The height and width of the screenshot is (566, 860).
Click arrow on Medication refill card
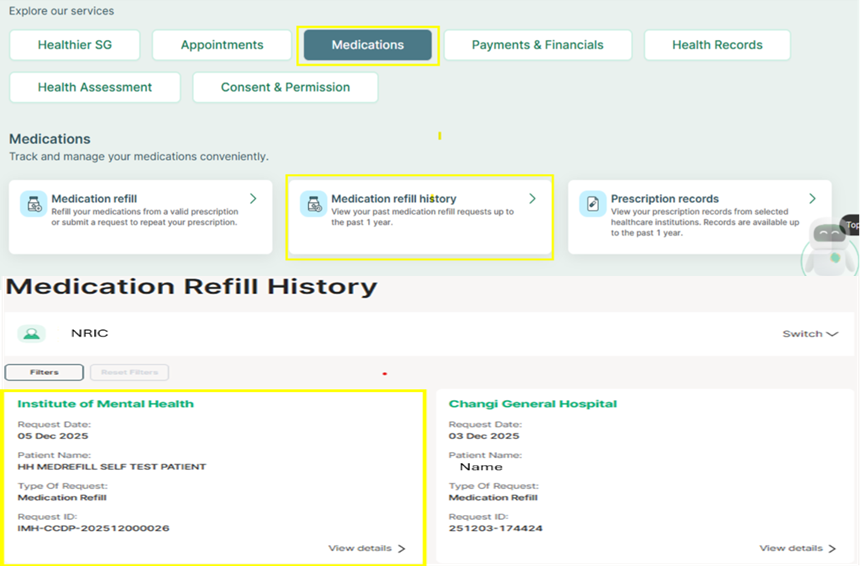253,199
